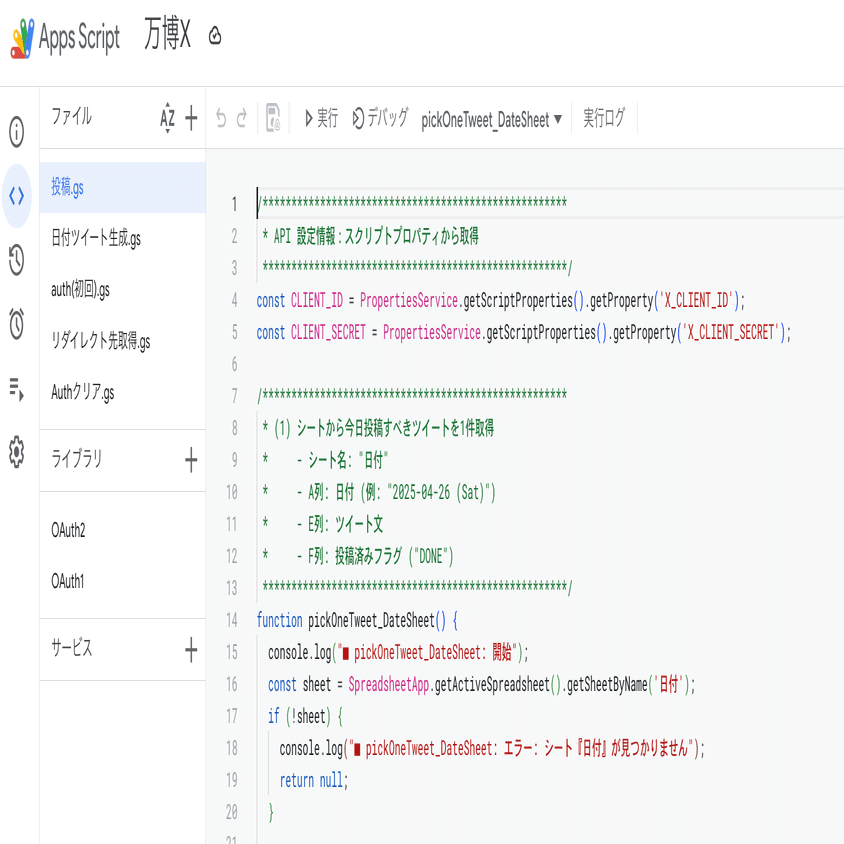Add a library with plus icon
Screen dimensions: 844x844
pos(191,460)
